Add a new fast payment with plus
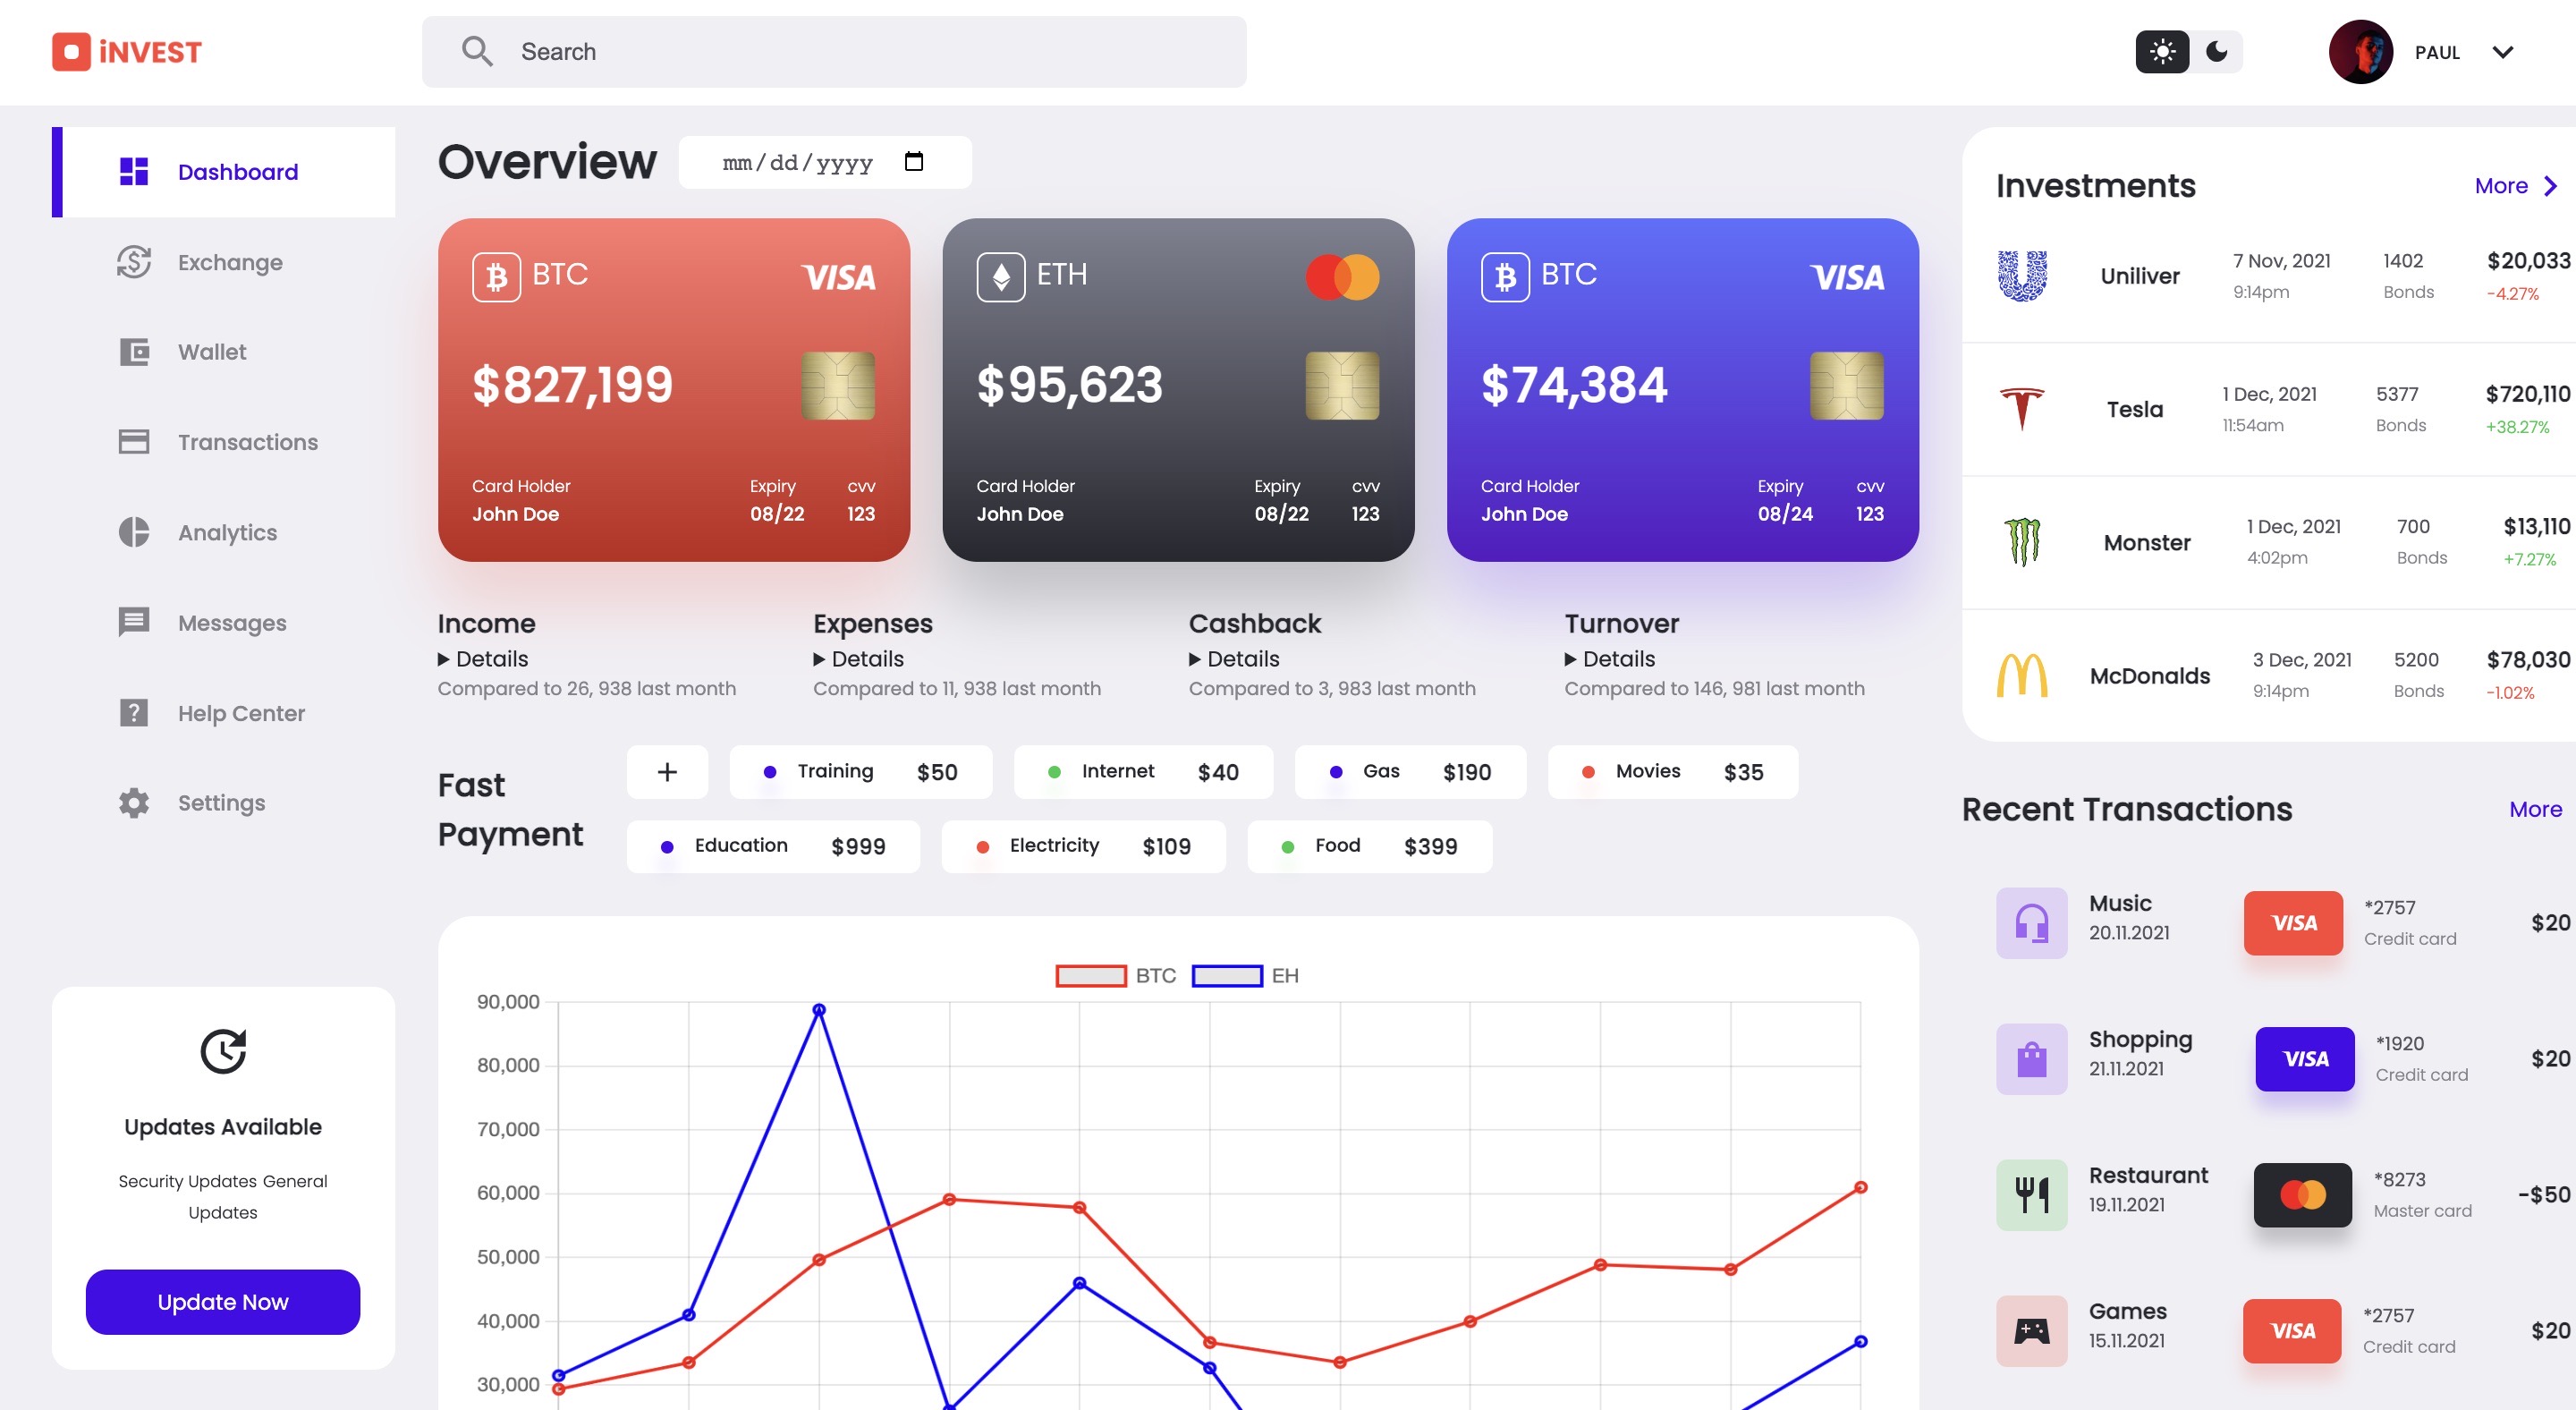 [x=667, y=772]
